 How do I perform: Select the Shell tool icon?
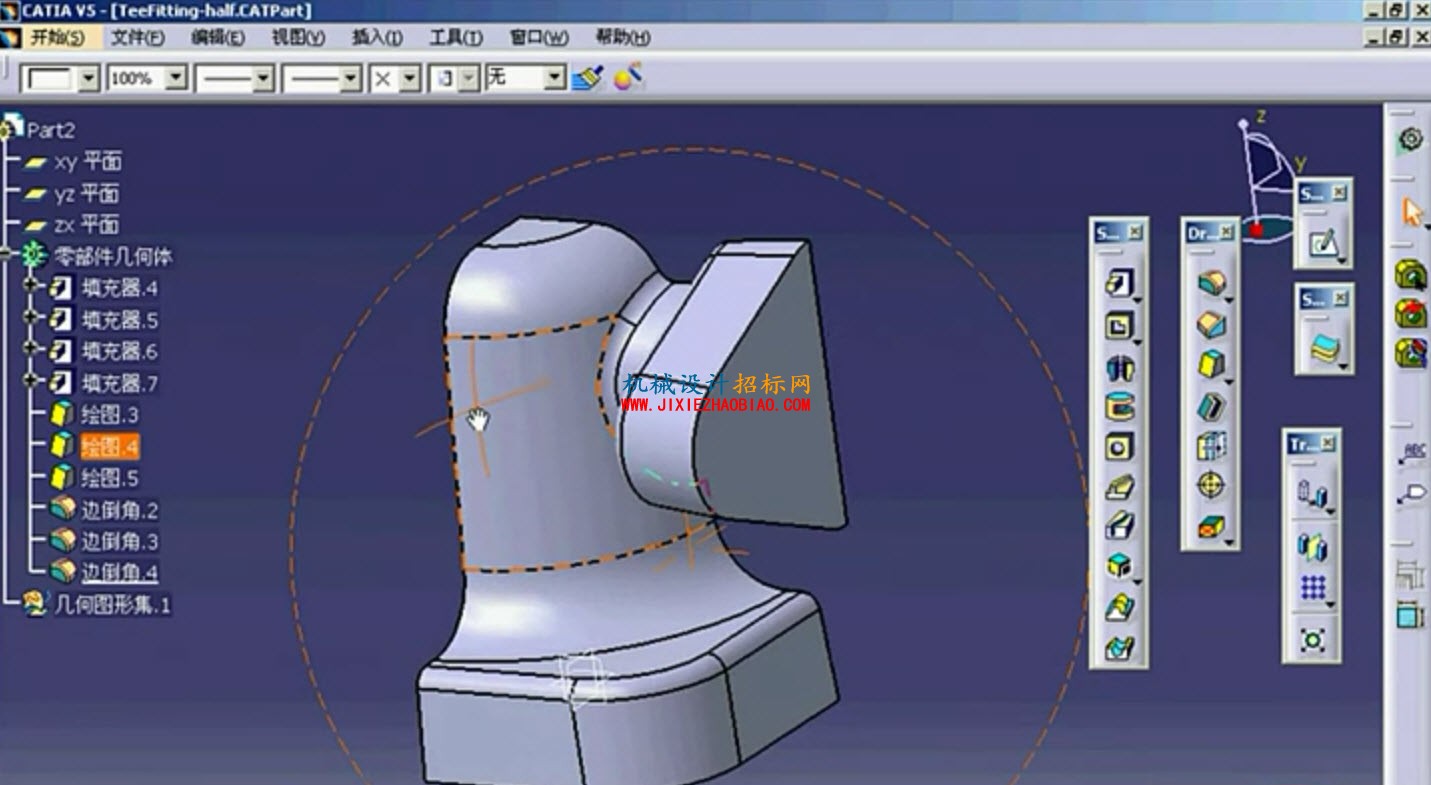[1211, 406]
